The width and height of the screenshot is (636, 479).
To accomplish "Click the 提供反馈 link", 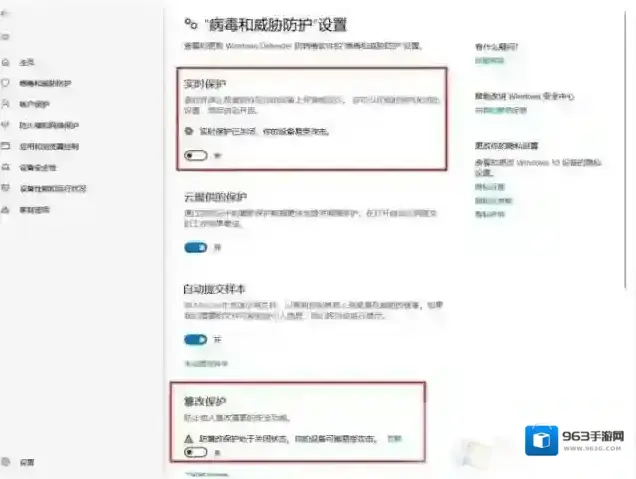I will pyautogui.click(x=501, y=110).
